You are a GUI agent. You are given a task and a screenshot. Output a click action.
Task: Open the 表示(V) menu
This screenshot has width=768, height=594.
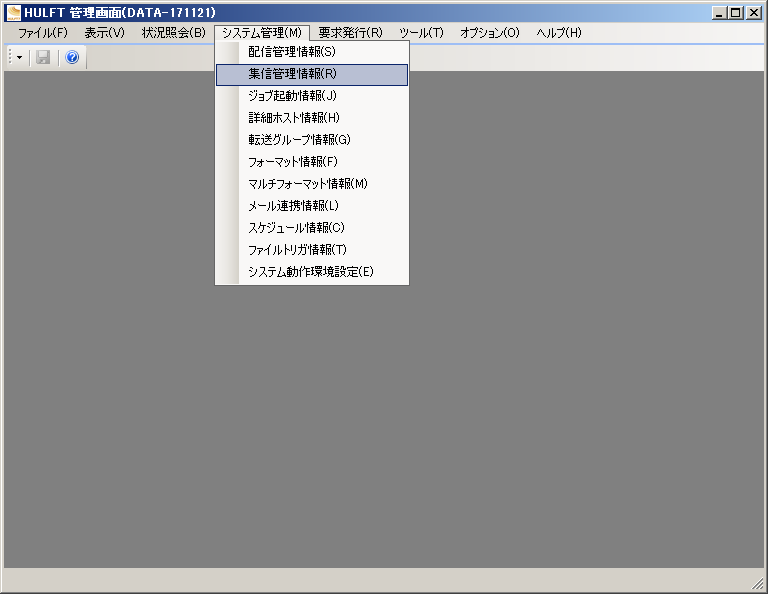[x=104, y=33]
